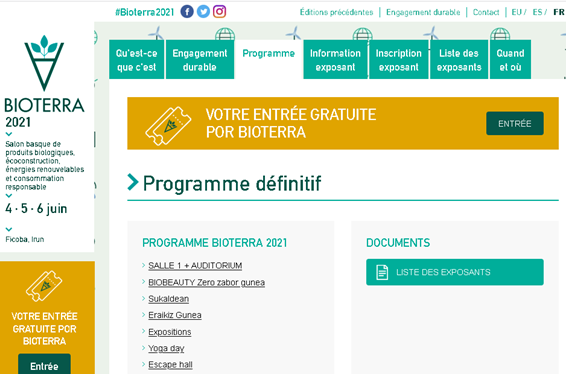Open the Qu'est-ce que c'est tab
566x374 pixels.
[x=136, y=60]
